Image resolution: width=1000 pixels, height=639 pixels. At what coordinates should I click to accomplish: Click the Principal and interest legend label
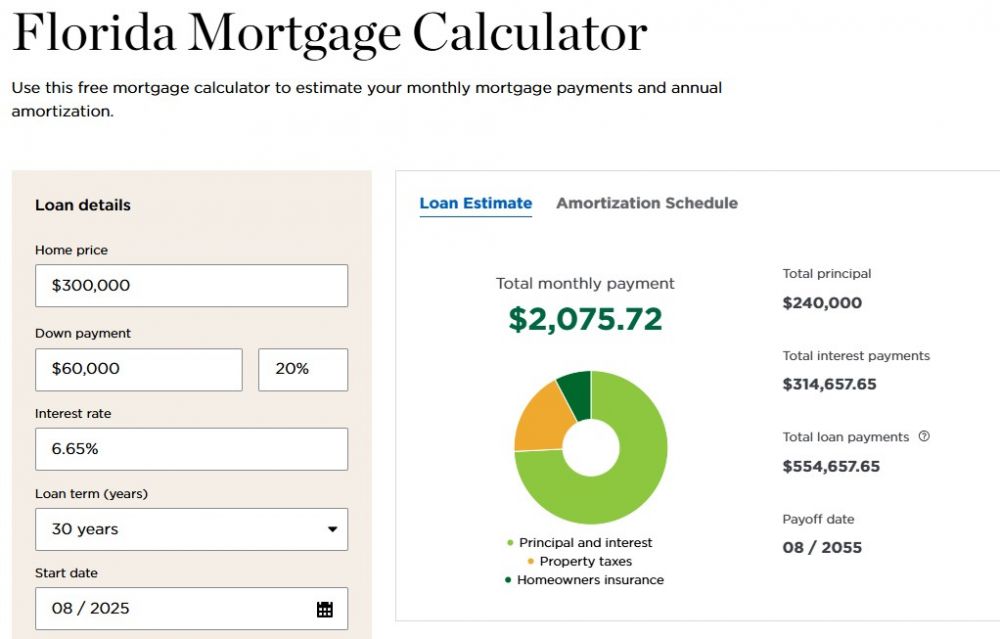coord(585,543)
